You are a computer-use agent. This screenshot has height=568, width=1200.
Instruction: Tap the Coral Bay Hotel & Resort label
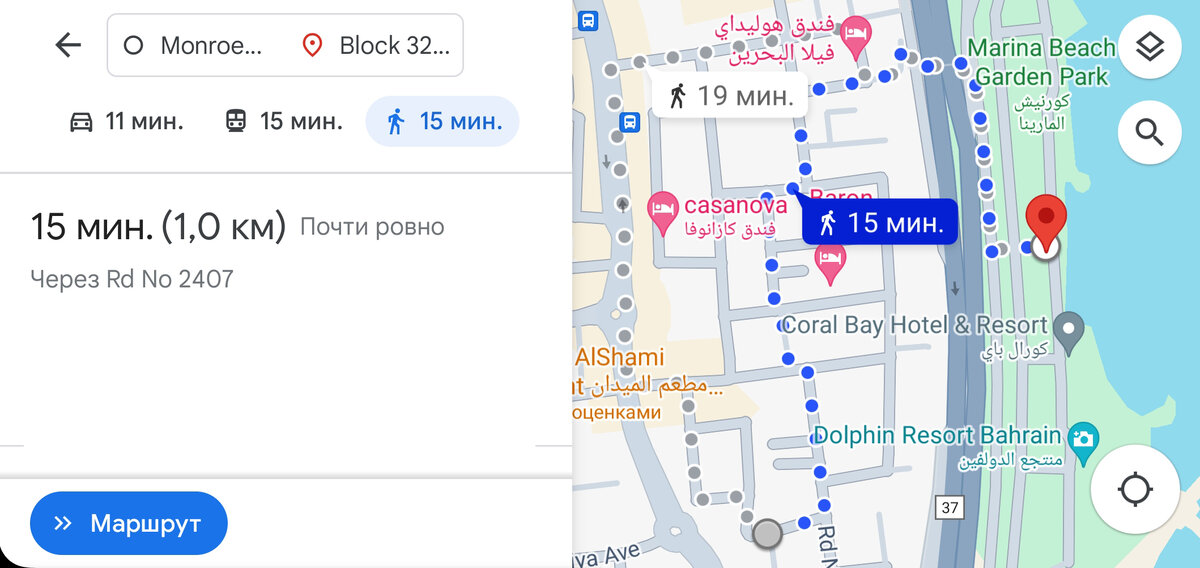pos(914,325)
